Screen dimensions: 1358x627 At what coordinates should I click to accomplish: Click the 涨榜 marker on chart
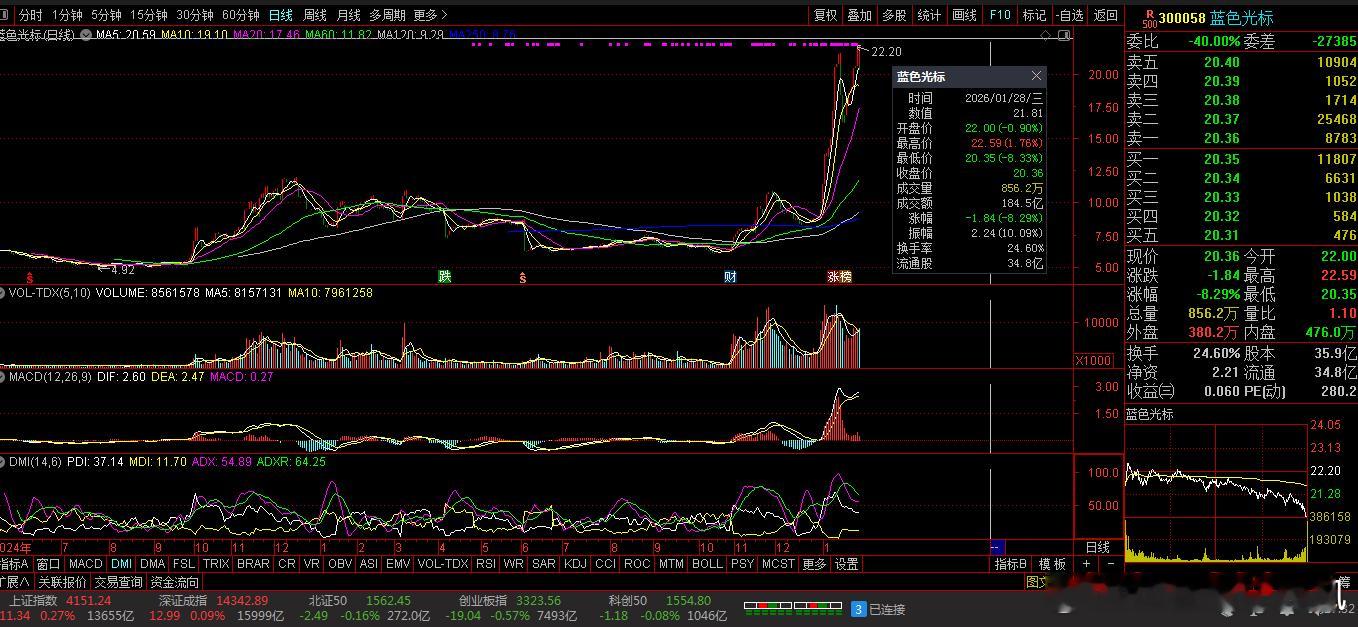click(839, 277)
